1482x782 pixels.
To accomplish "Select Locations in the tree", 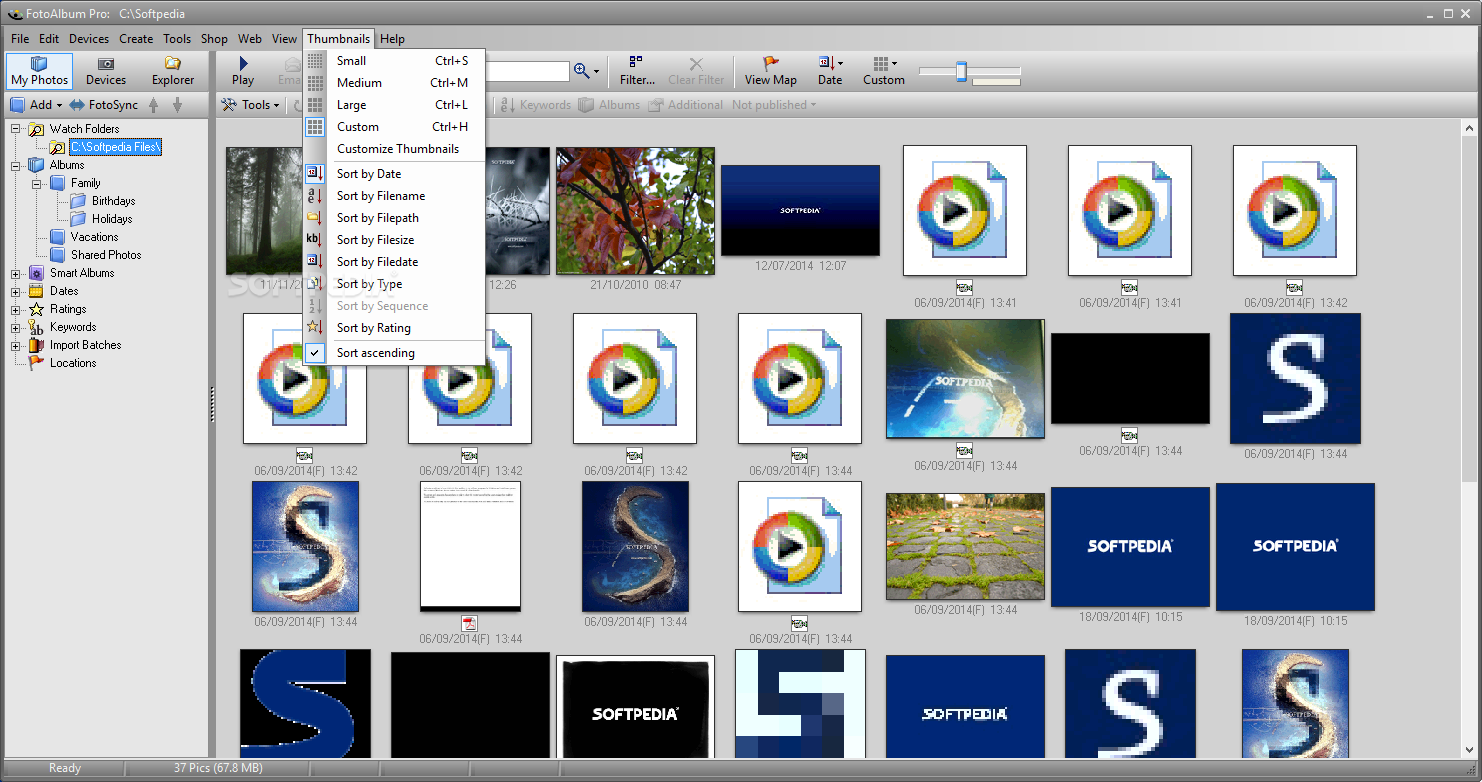I will pyautogui.click(x=73, y=363).
